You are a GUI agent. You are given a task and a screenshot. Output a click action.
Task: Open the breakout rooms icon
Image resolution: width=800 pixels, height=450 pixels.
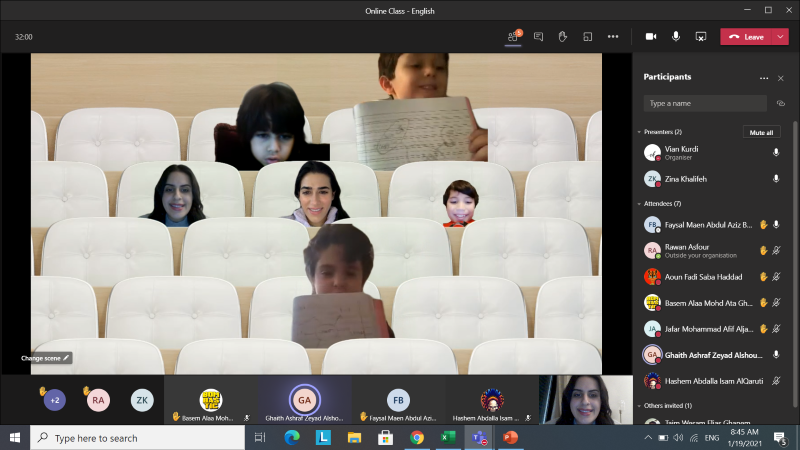(x=587, y=36)
